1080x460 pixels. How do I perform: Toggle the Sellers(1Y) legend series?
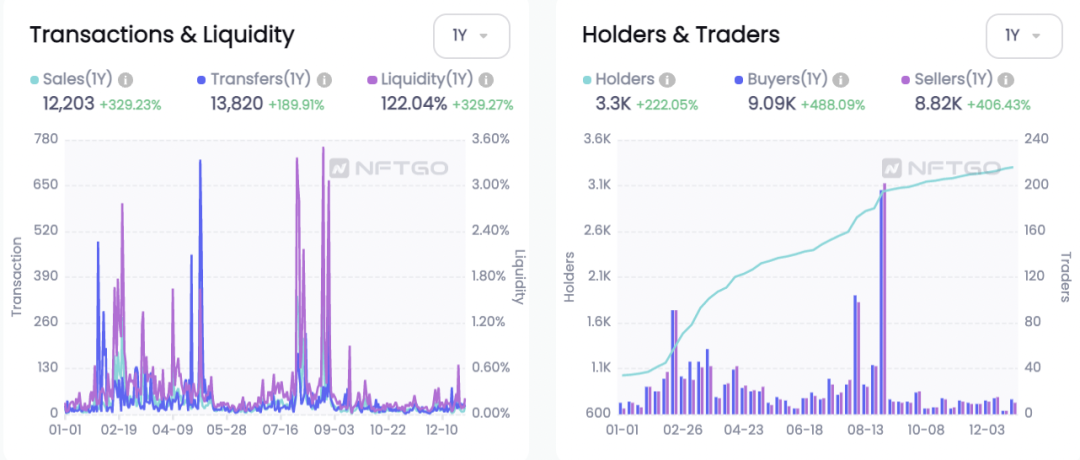(x=949, y=80)
